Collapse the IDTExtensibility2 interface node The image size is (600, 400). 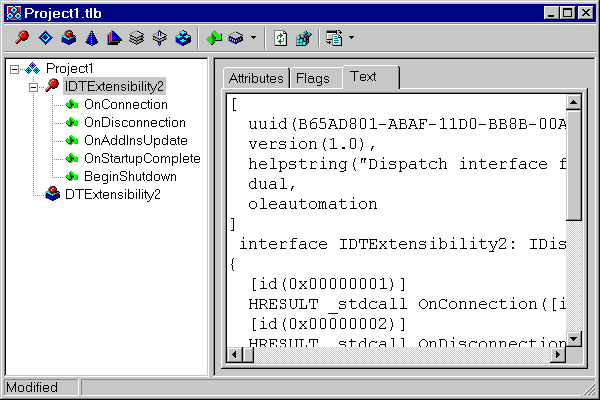[x=33, y=86]
